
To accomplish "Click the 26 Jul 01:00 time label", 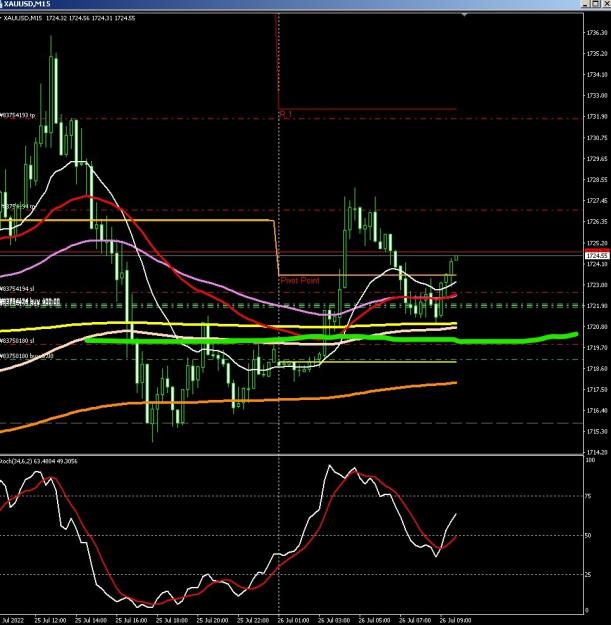I will (x=293, y=620).
